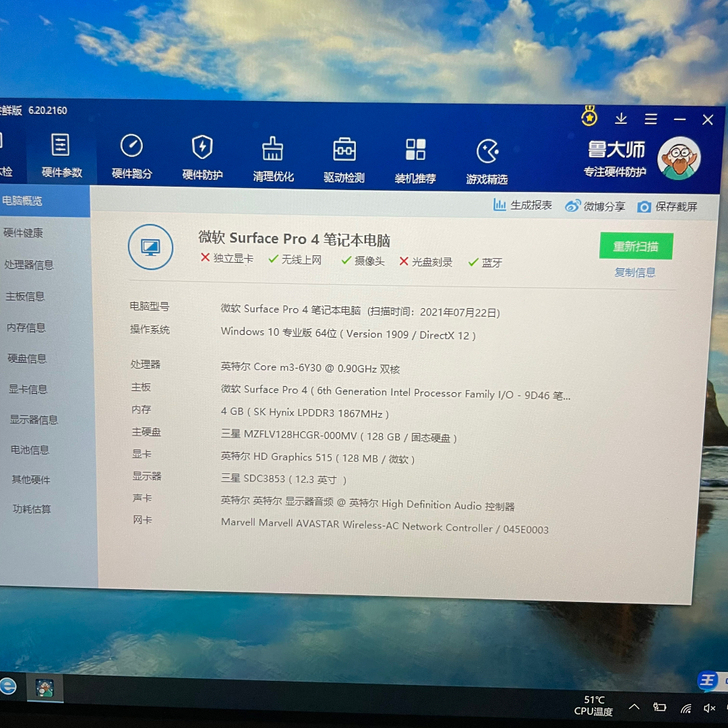Image resolution: width=728 pixels, height=728 pixels.
Task: Select 电脑概览 in the sidebar
Action: 45,201
